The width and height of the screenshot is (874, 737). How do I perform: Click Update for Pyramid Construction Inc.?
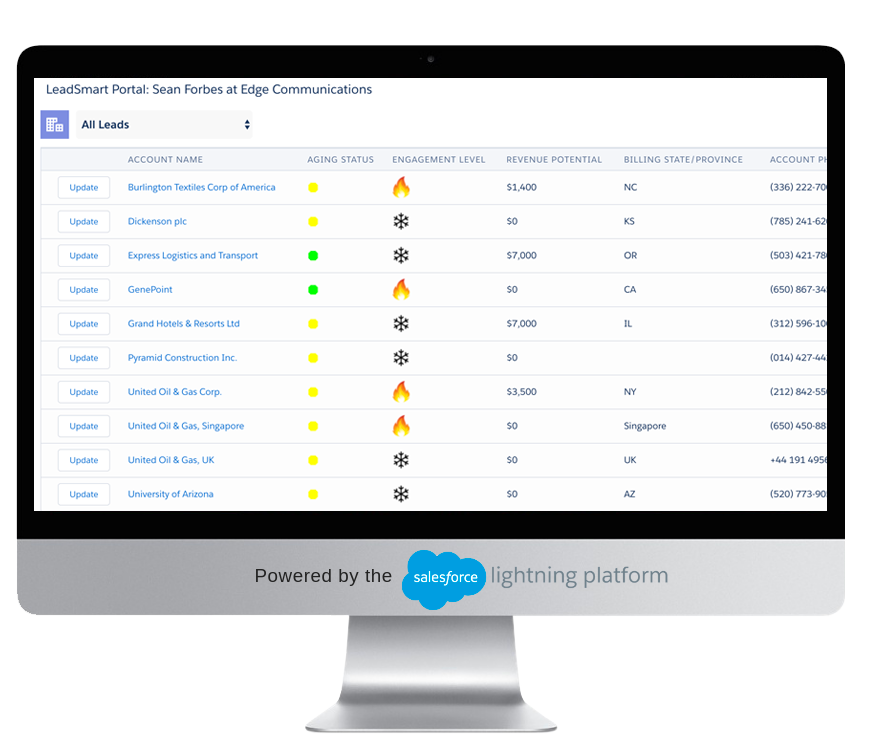click(84, 357)
